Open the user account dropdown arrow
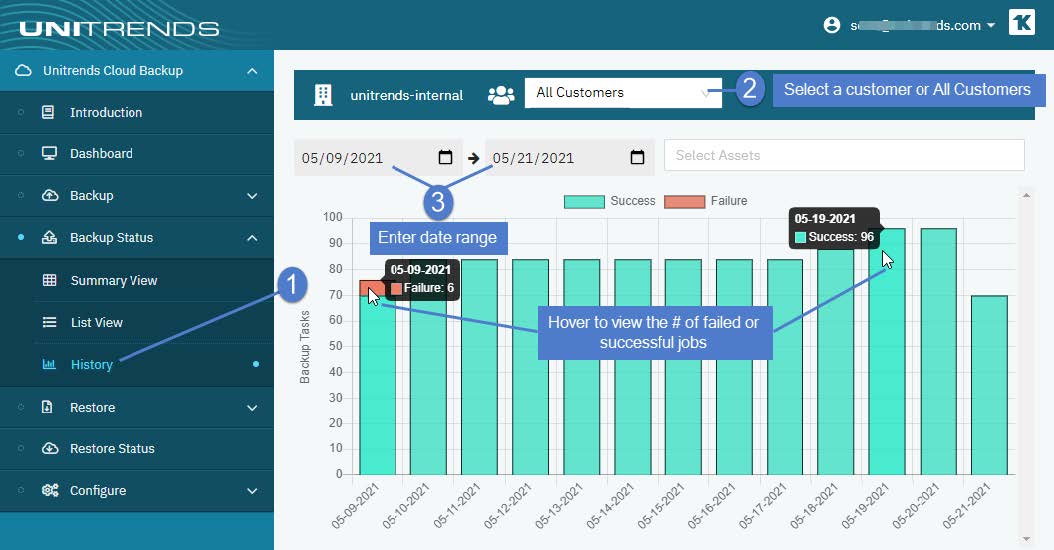This screenshot has height=550, width=1054. click(991, 26)
